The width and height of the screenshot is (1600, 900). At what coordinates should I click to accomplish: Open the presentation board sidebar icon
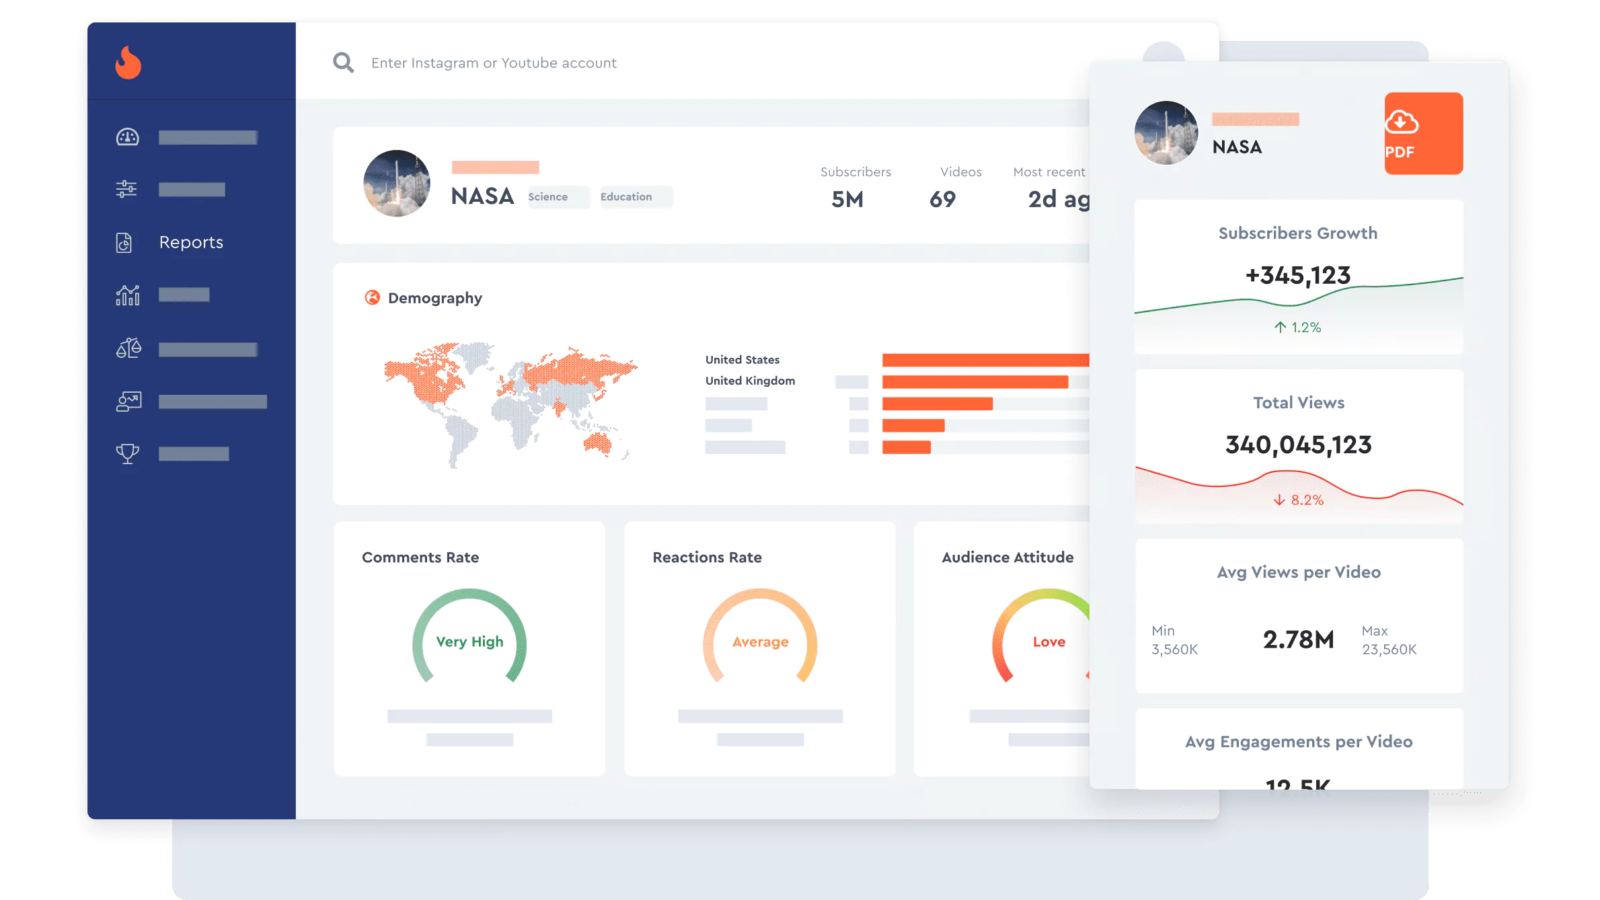coord(129,401)
